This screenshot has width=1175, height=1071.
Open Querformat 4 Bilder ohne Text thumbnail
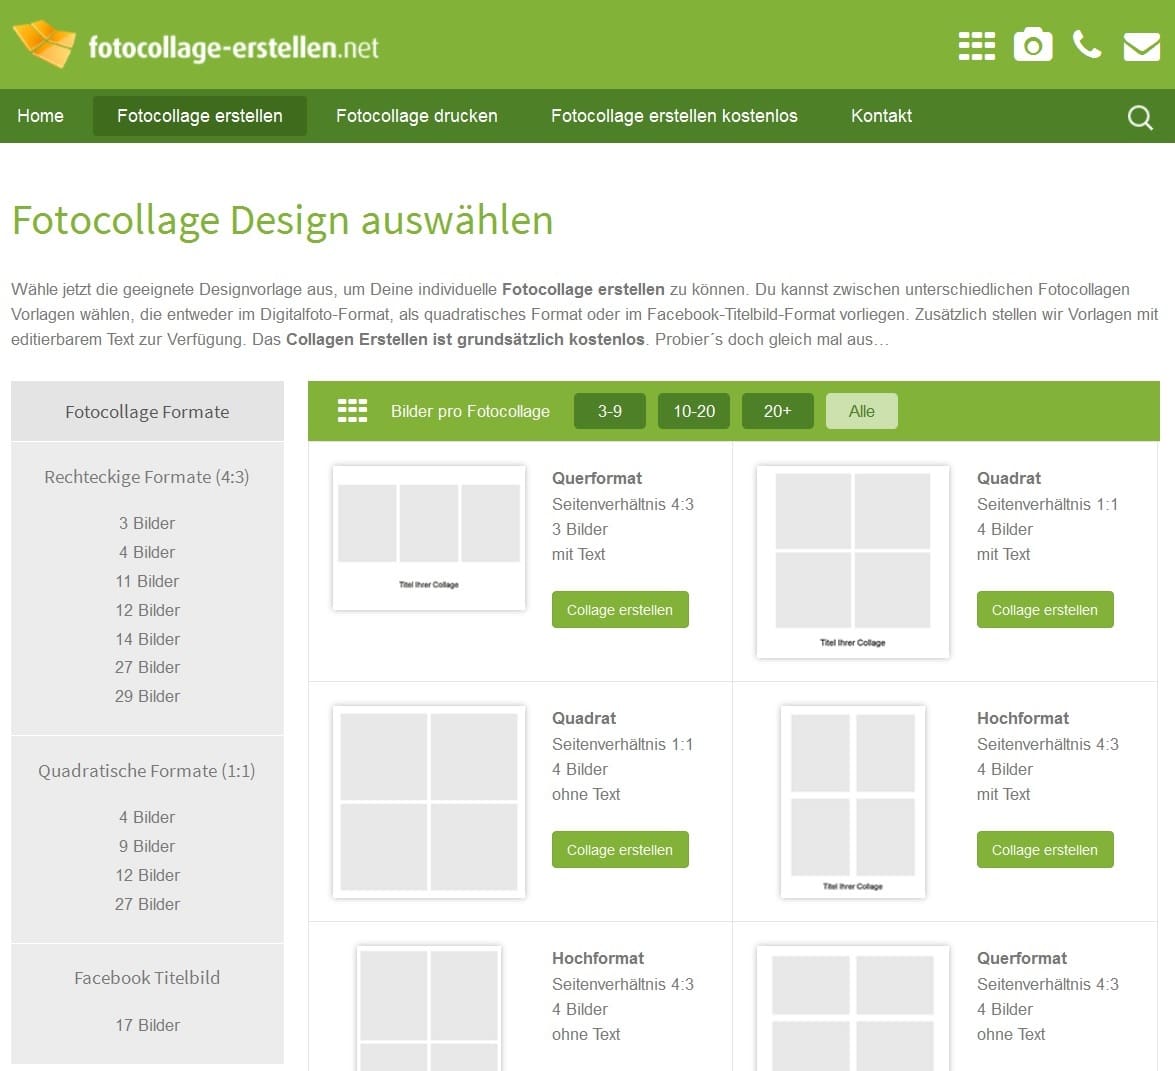point(853,1008)
